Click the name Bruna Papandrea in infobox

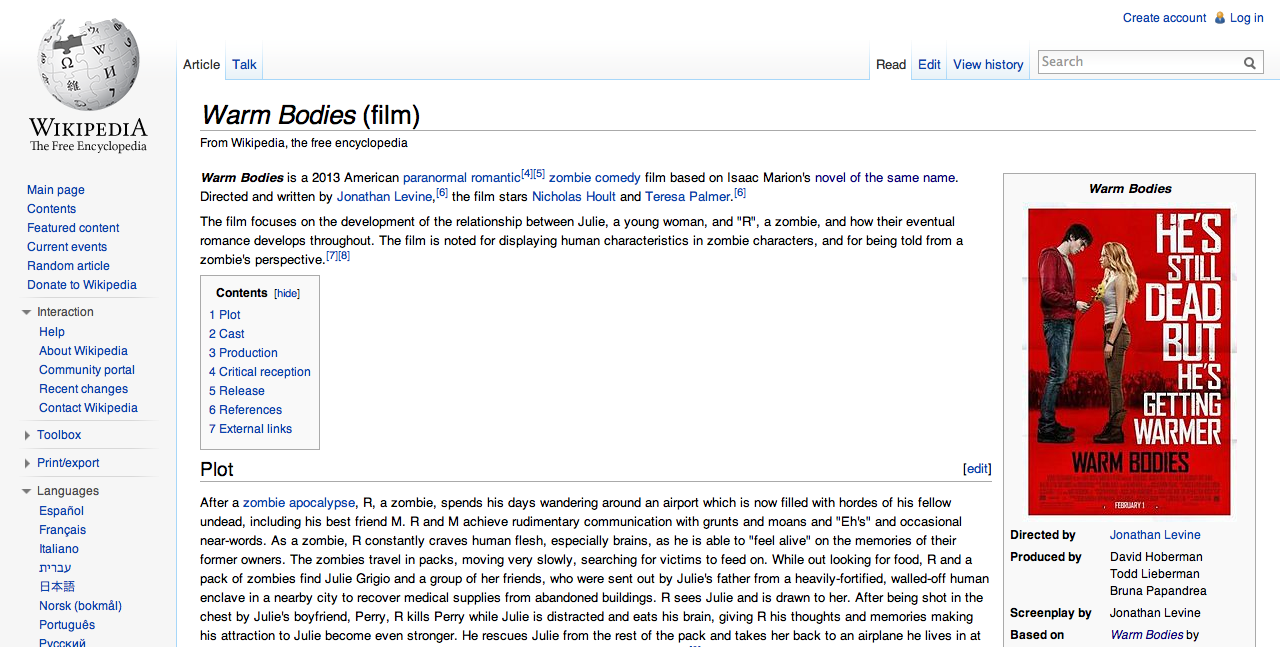pos(1158,591)
